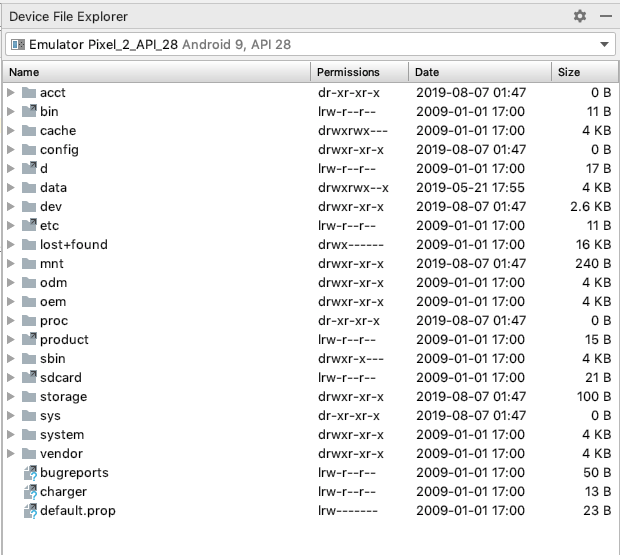620x555 pixels.
Task: Click the 'Device File Explorer' panel title
Action: [68, 17]
